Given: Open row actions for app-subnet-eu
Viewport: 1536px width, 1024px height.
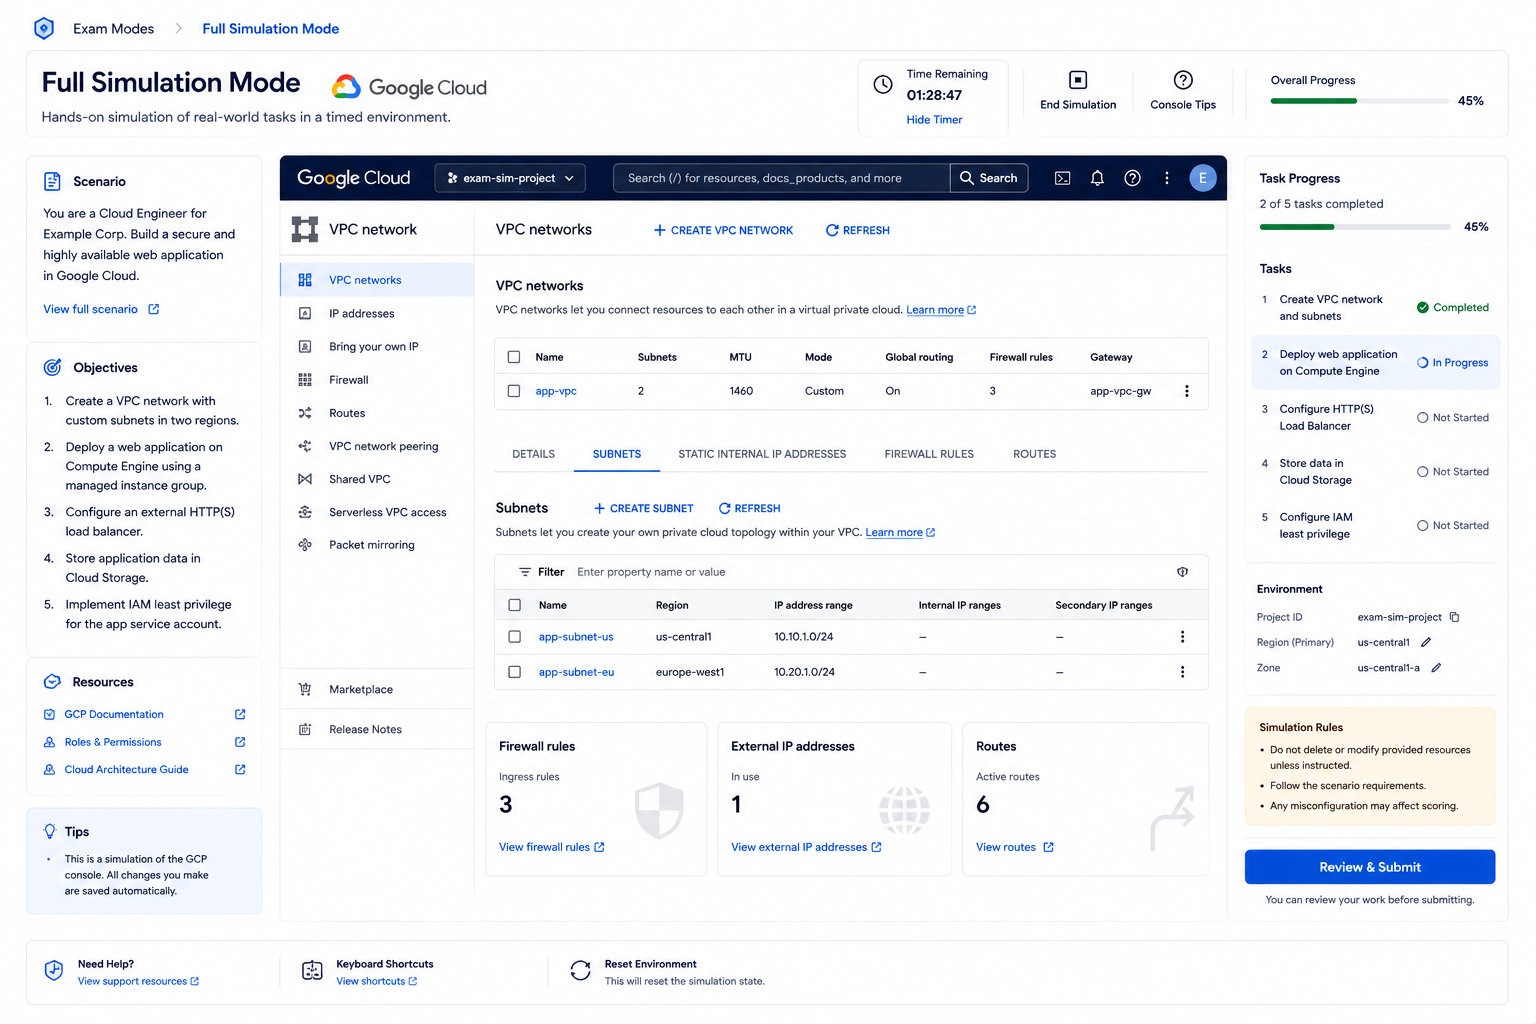Looking at the screenshot, I should tap(1182, 672).
